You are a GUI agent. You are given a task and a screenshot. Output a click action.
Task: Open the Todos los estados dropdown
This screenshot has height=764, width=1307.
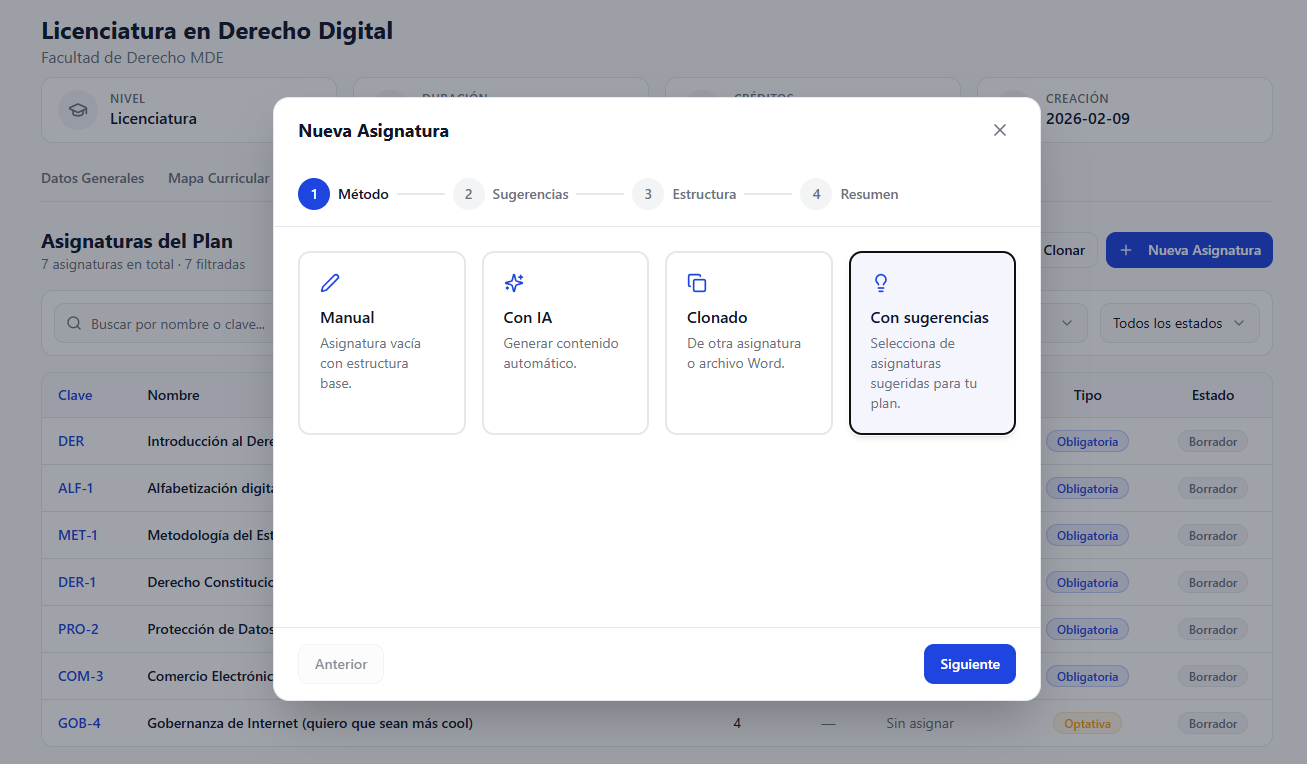pyautogui.click(x=1178, y=323)
